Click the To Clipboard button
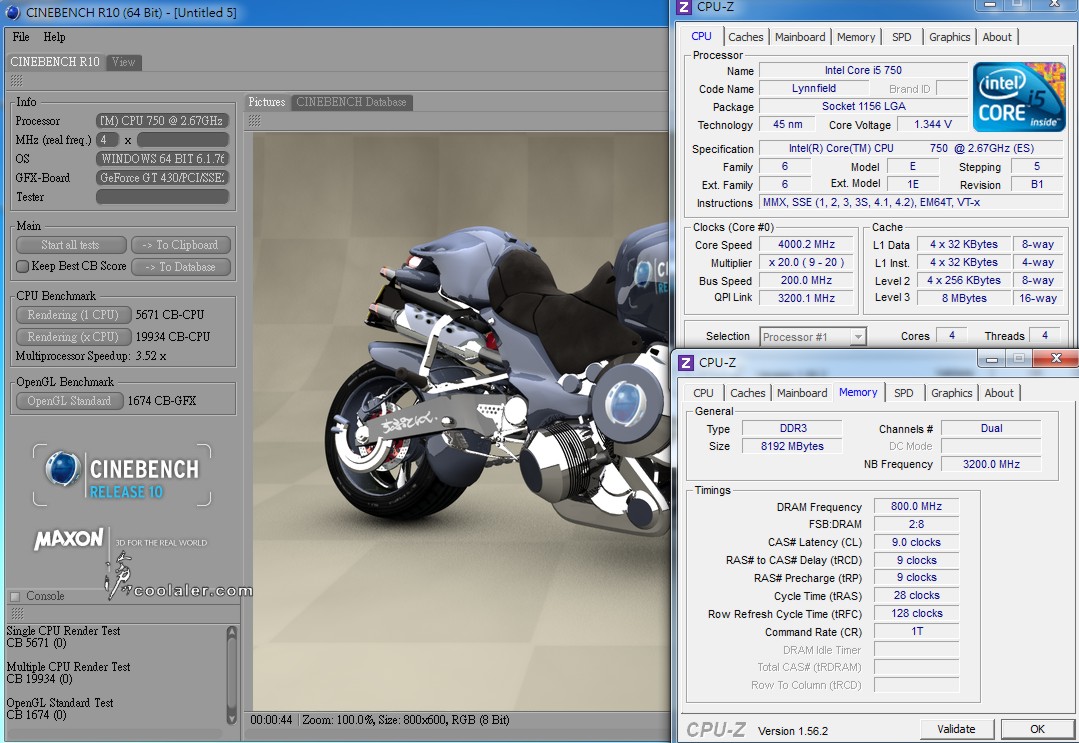The width and height of the screenshot is (1079, 743). click(x=180, y=245)
